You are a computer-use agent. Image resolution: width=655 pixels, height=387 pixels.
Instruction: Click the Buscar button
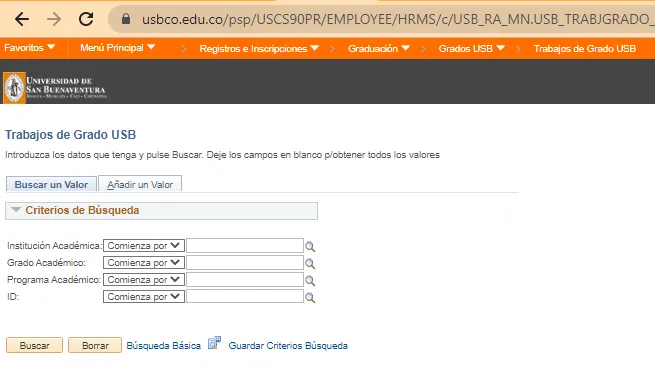[34, 346]
